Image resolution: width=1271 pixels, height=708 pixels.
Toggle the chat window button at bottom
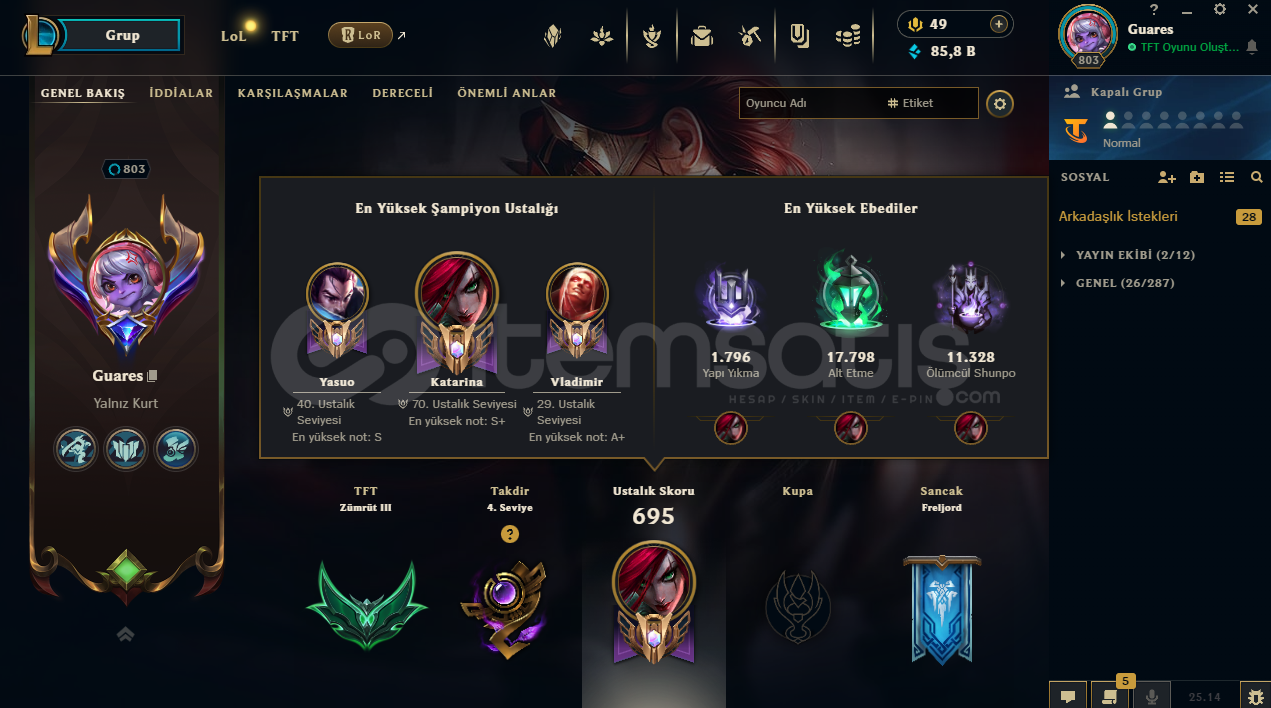pos(1068,696)
